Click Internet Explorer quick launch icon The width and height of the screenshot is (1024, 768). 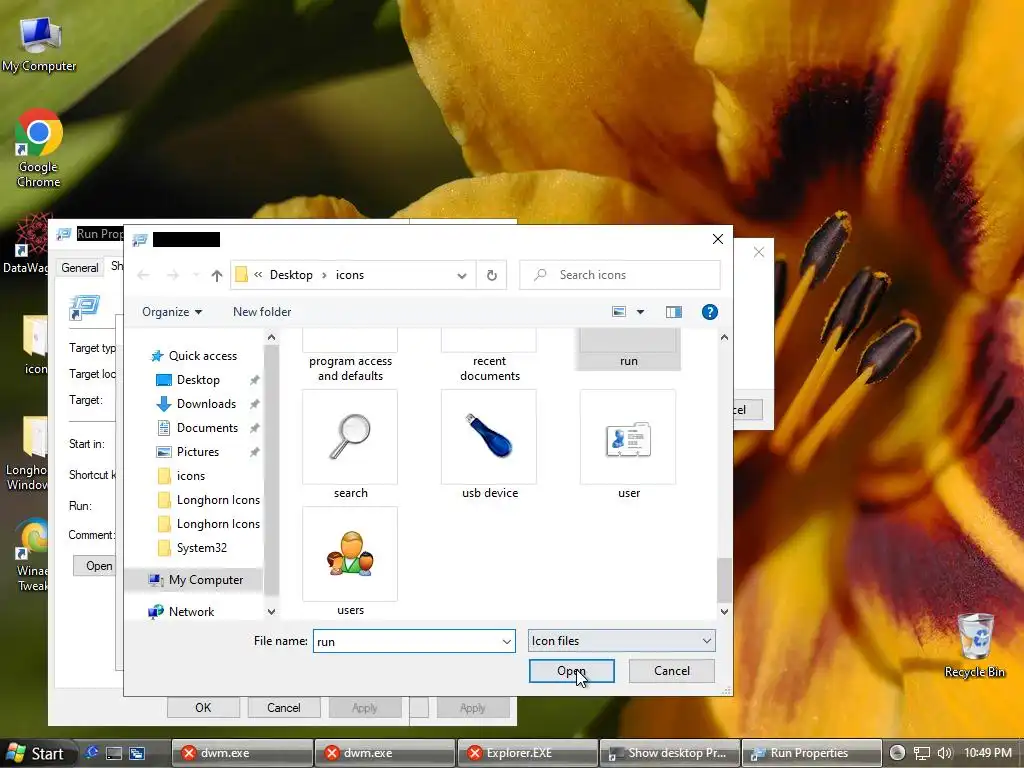91,753
